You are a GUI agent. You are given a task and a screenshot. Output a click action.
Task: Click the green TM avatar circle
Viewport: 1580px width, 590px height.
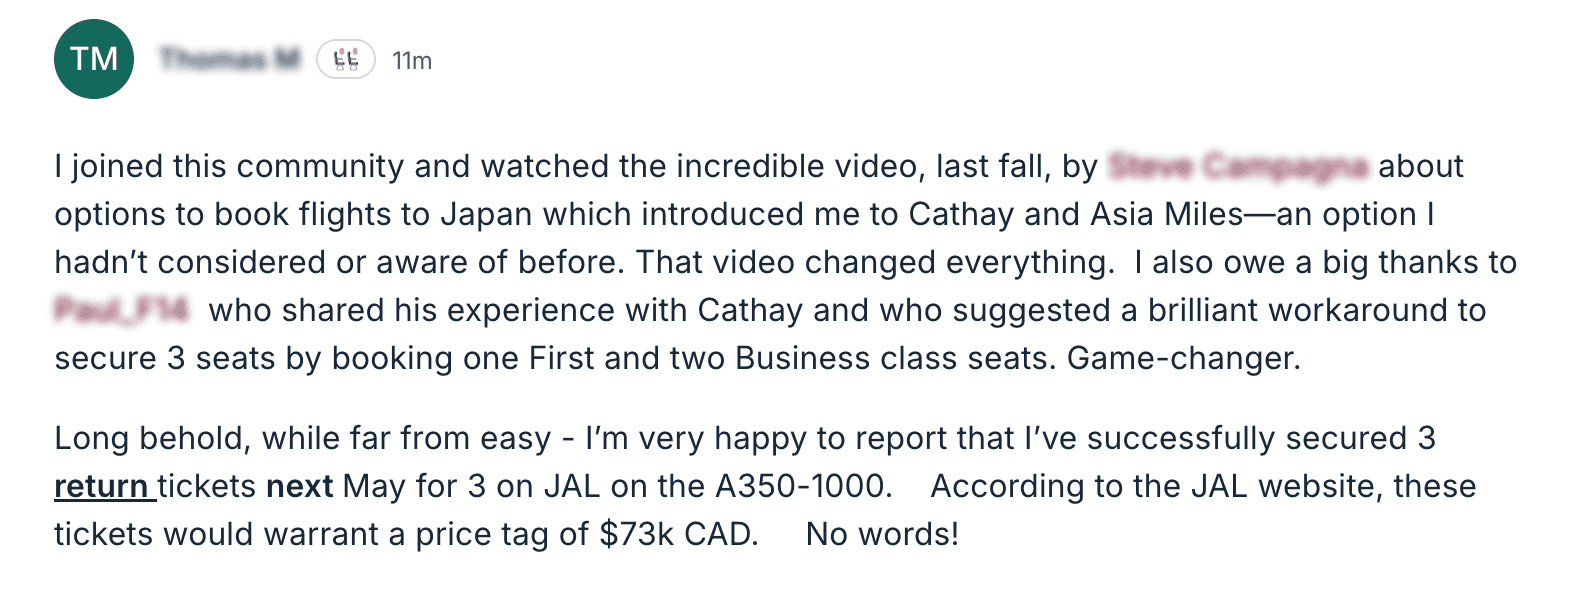click(x=94, y=59)
